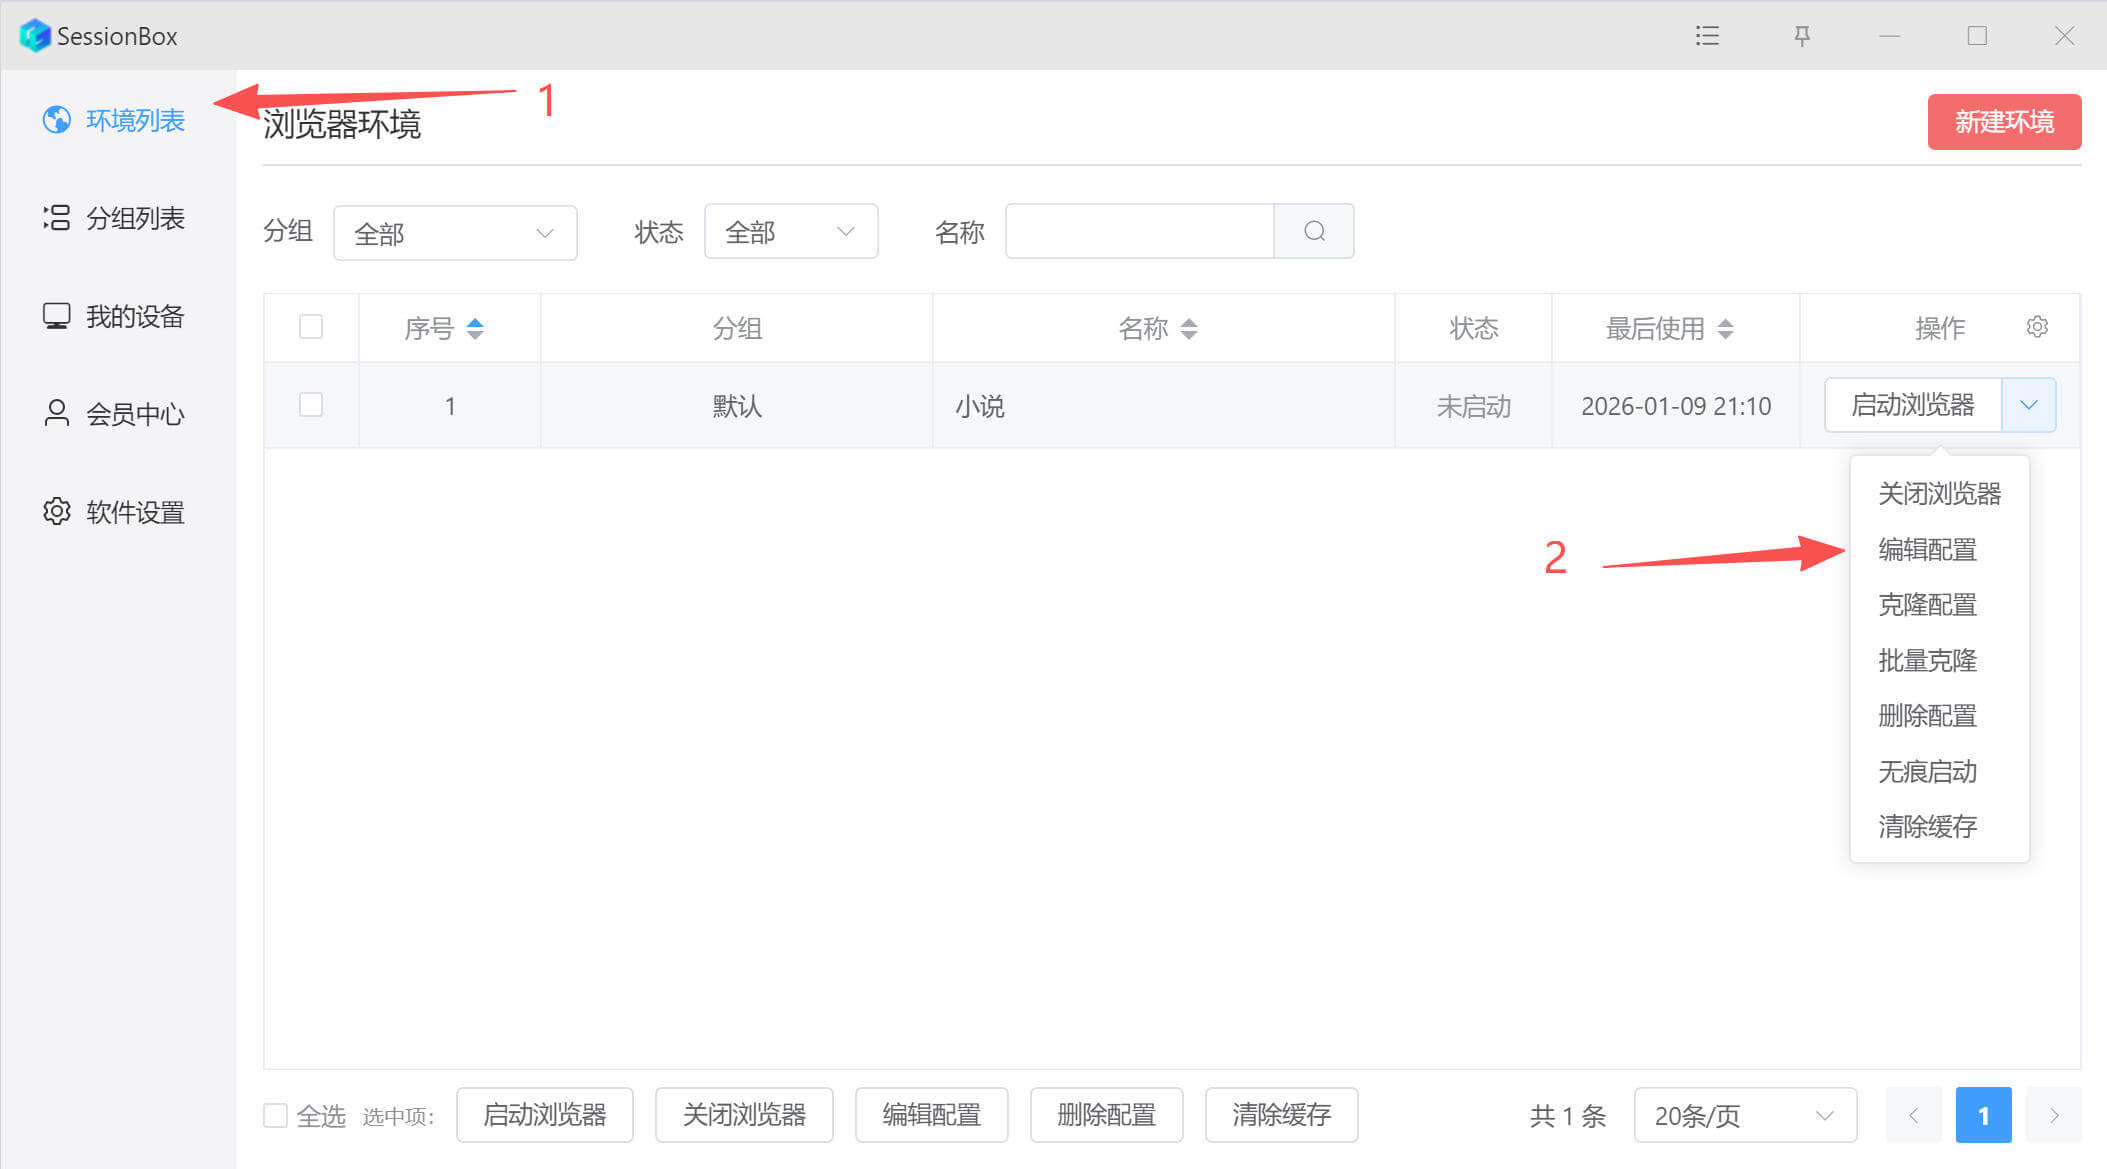This screenshot has width=2107, height=1169.
Task: Enable the 全选 checkbox at bottom
Action: click(275, 1115)
